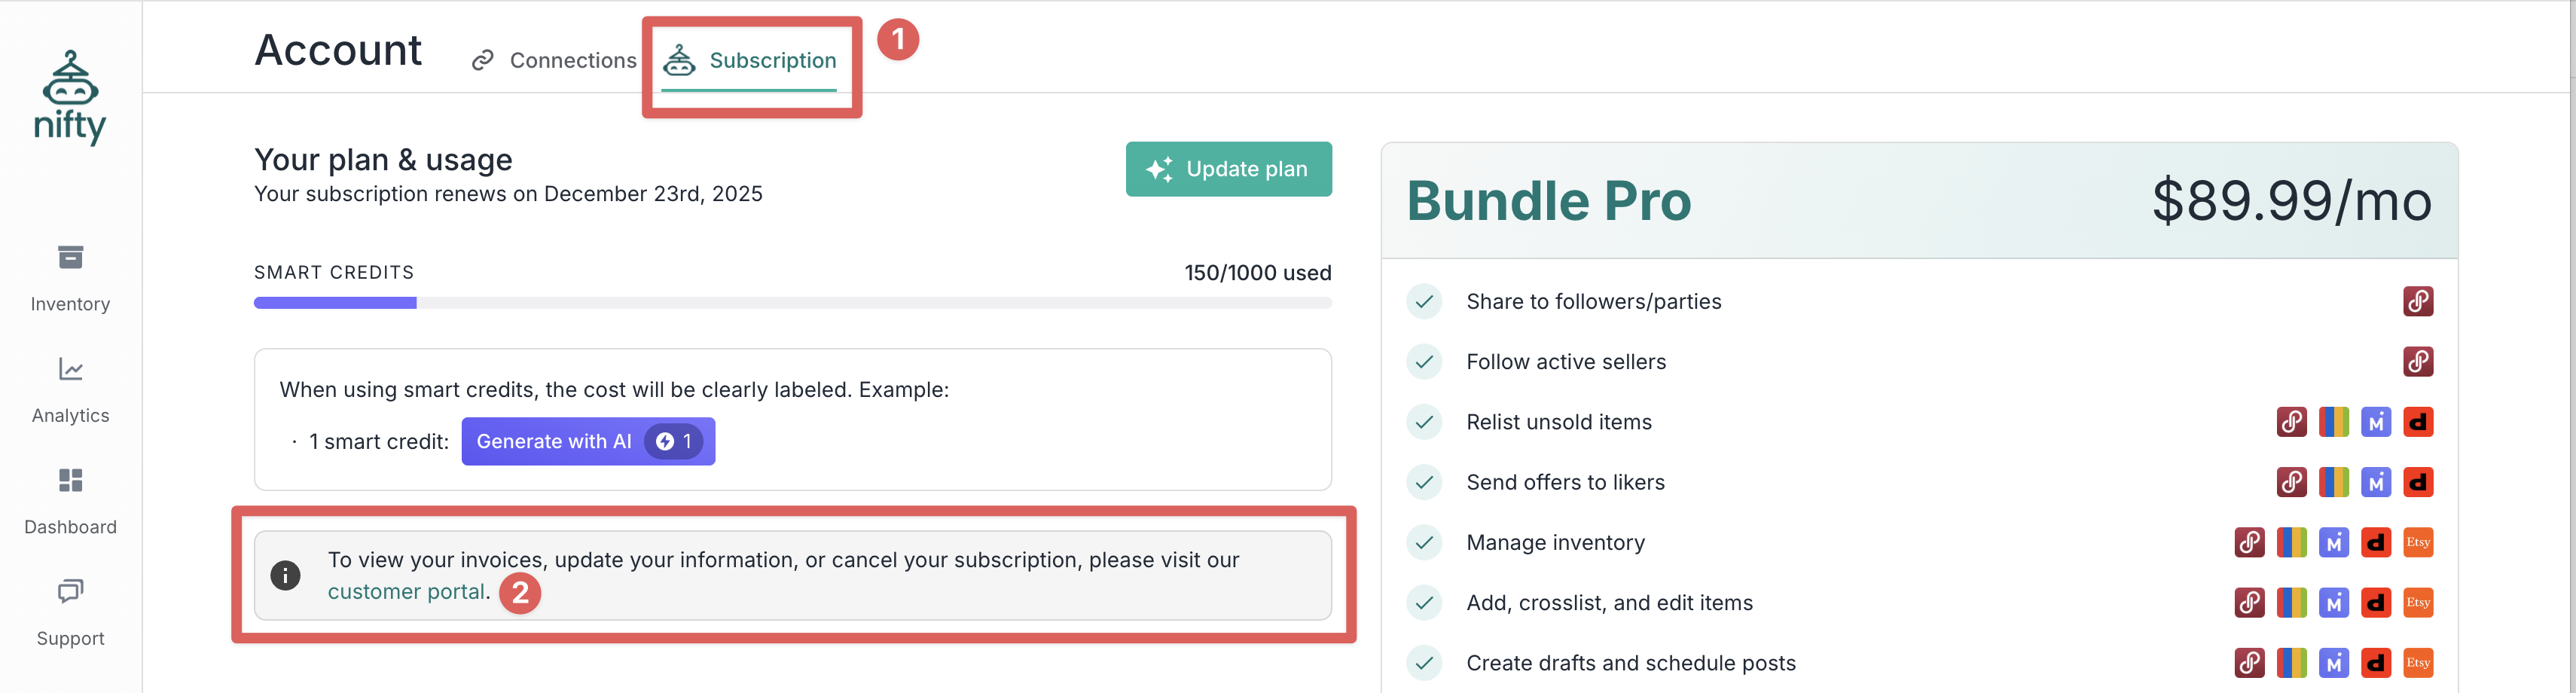Open the customer portal link
Screen dimensions: 2576x693
pos(406,591)
